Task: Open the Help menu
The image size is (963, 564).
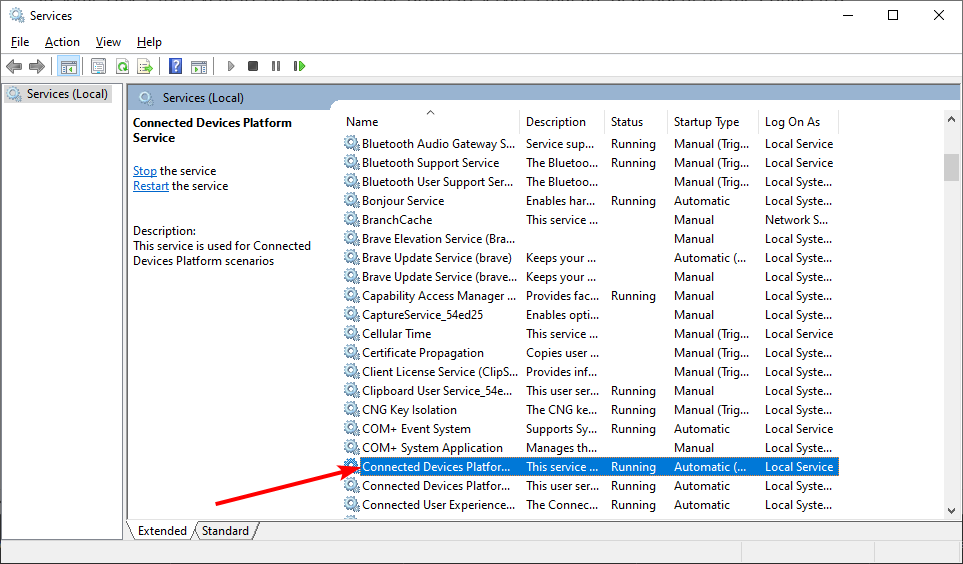Action: (x=149, y=42)
